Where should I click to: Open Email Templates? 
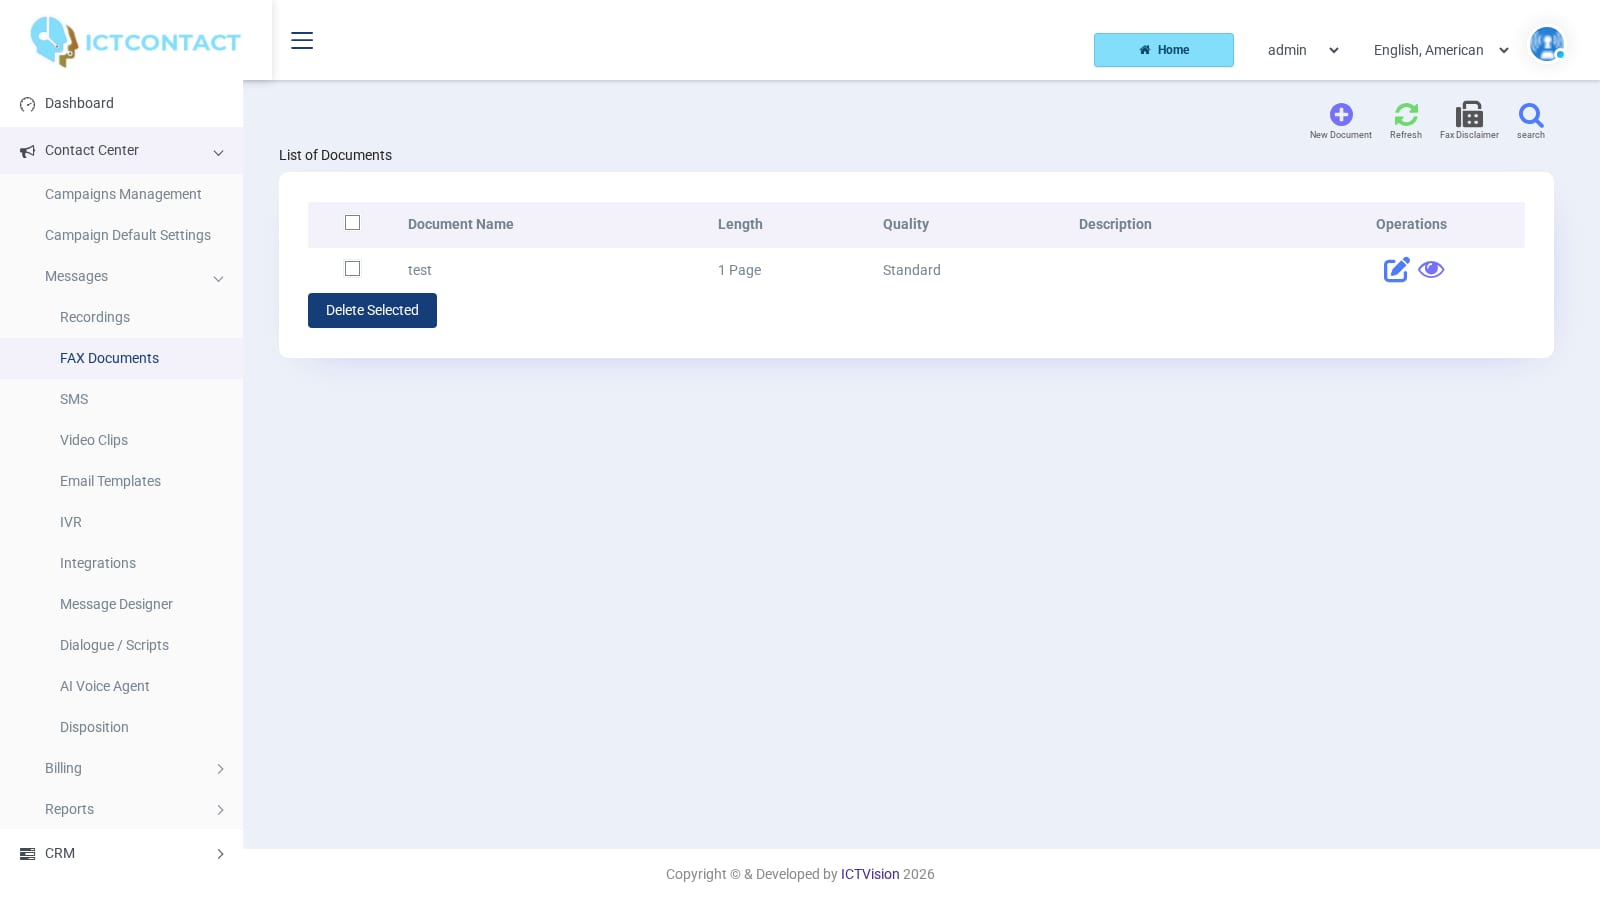pos(110,481)
